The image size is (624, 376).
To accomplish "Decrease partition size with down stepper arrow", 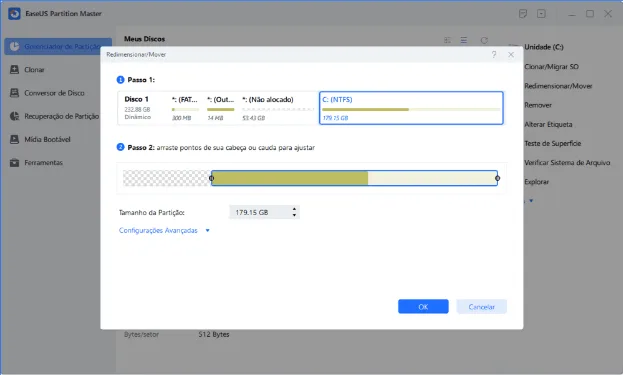I will 294,215.
